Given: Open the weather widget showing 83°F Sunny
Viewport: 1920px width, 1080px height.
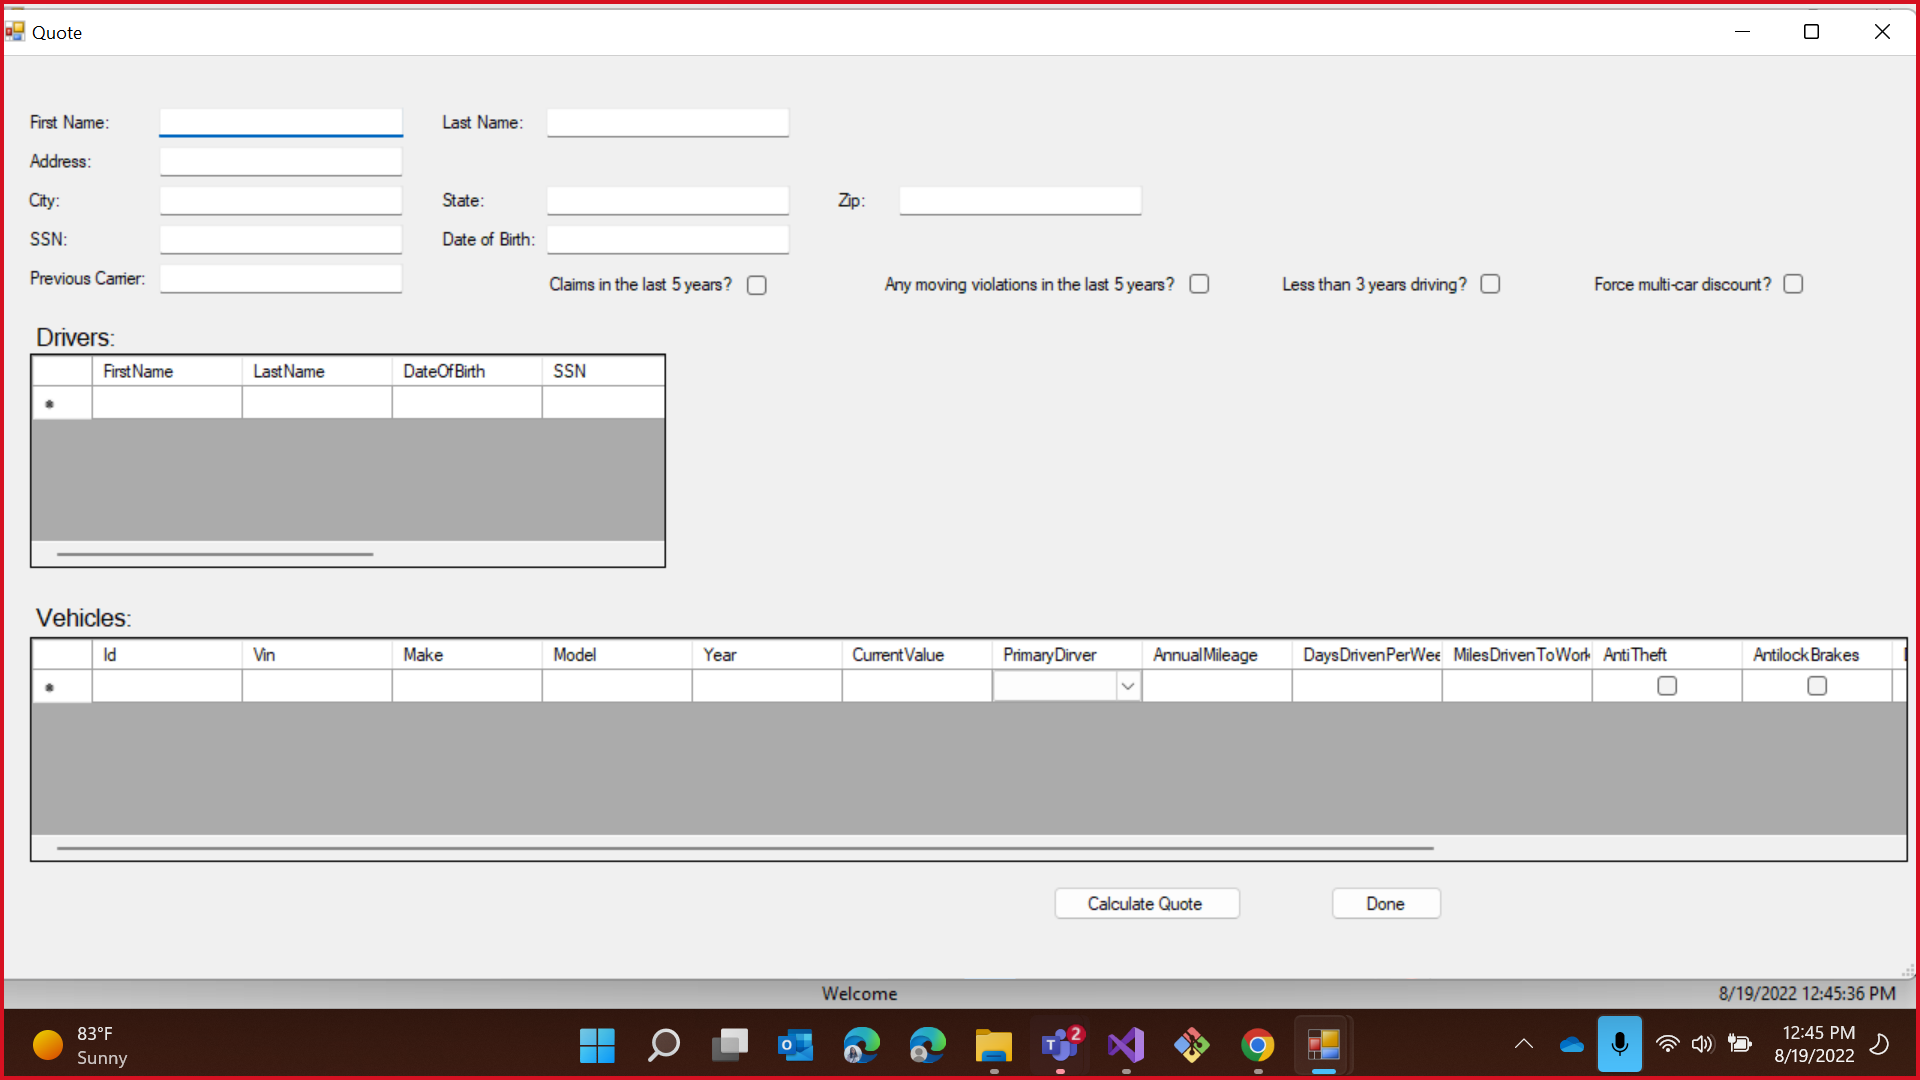Looking at the screenshot, I should coord(82,1046).
